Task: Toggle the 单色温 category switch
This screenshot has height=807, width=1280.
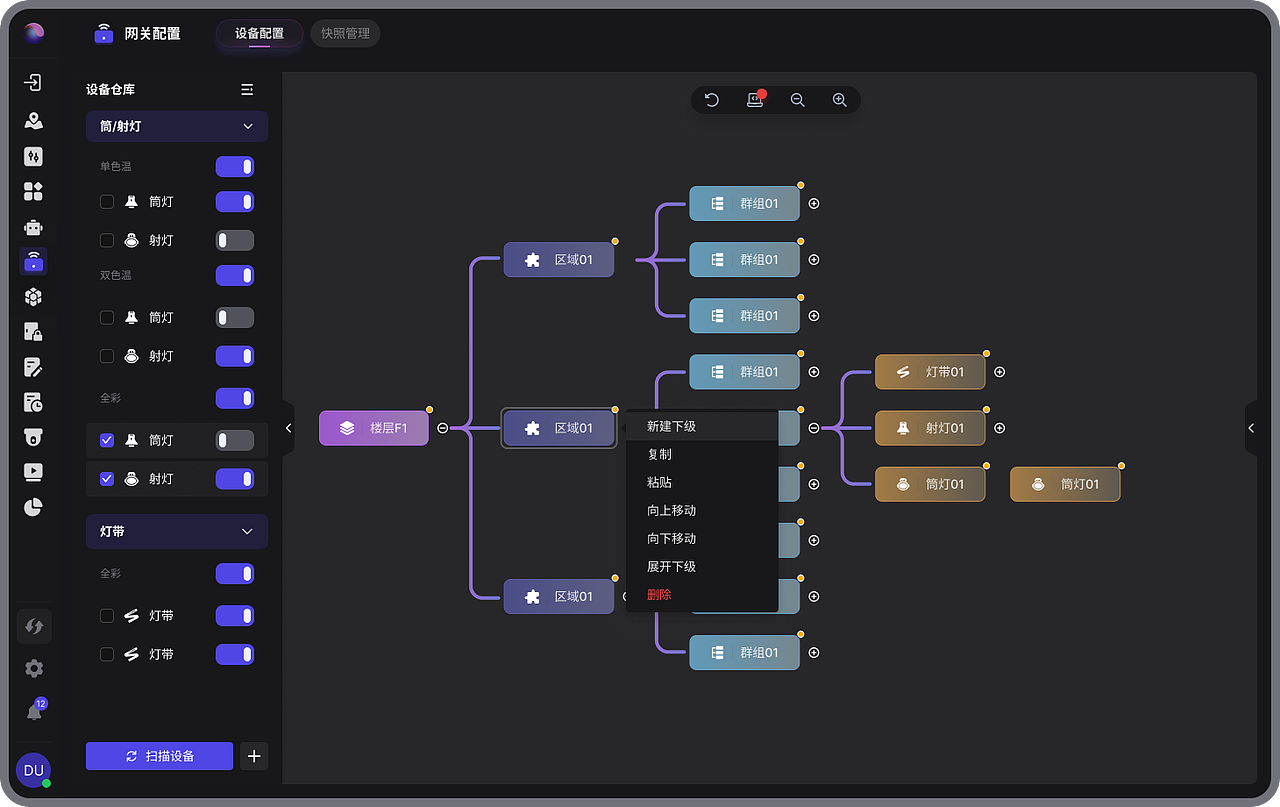Action: [x=235, y=167]
